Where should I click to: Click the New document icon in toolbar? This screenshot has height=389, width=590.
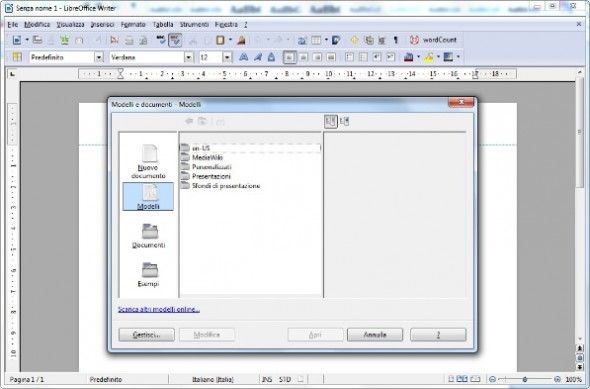click(17, 40)
